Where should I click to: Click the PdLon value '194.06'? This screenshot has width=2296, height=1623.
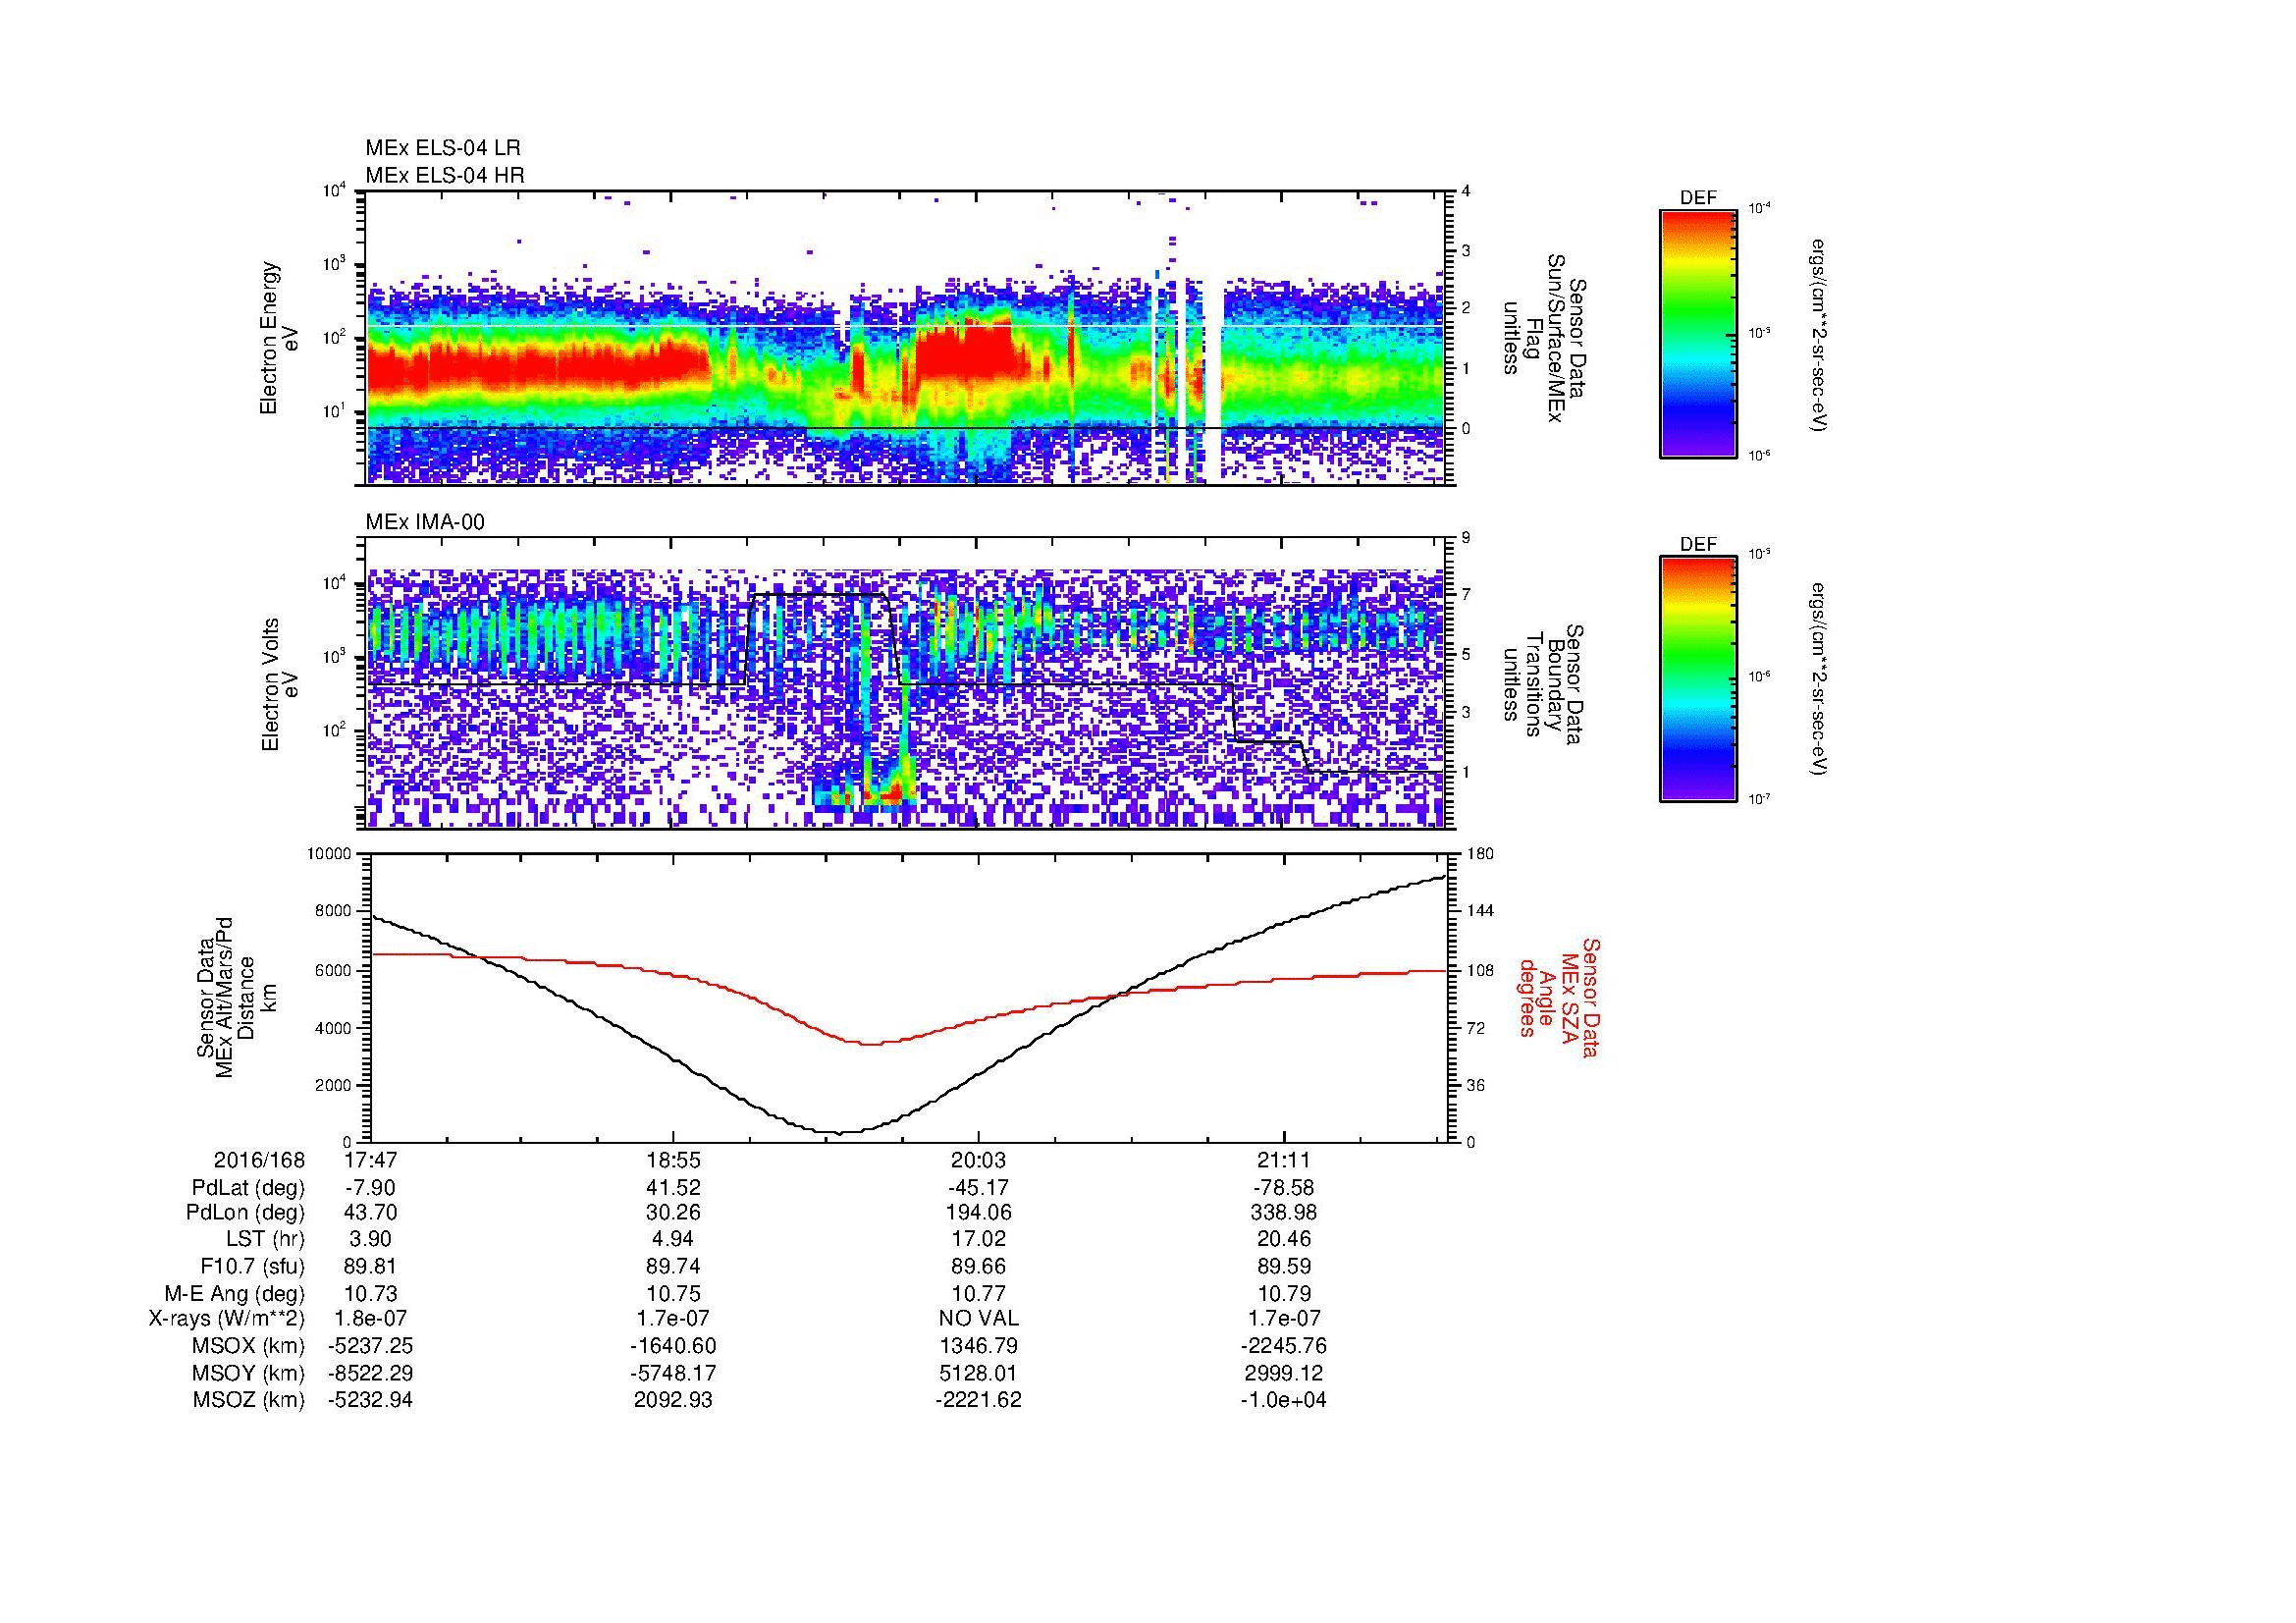click(x=978, y=1213)
